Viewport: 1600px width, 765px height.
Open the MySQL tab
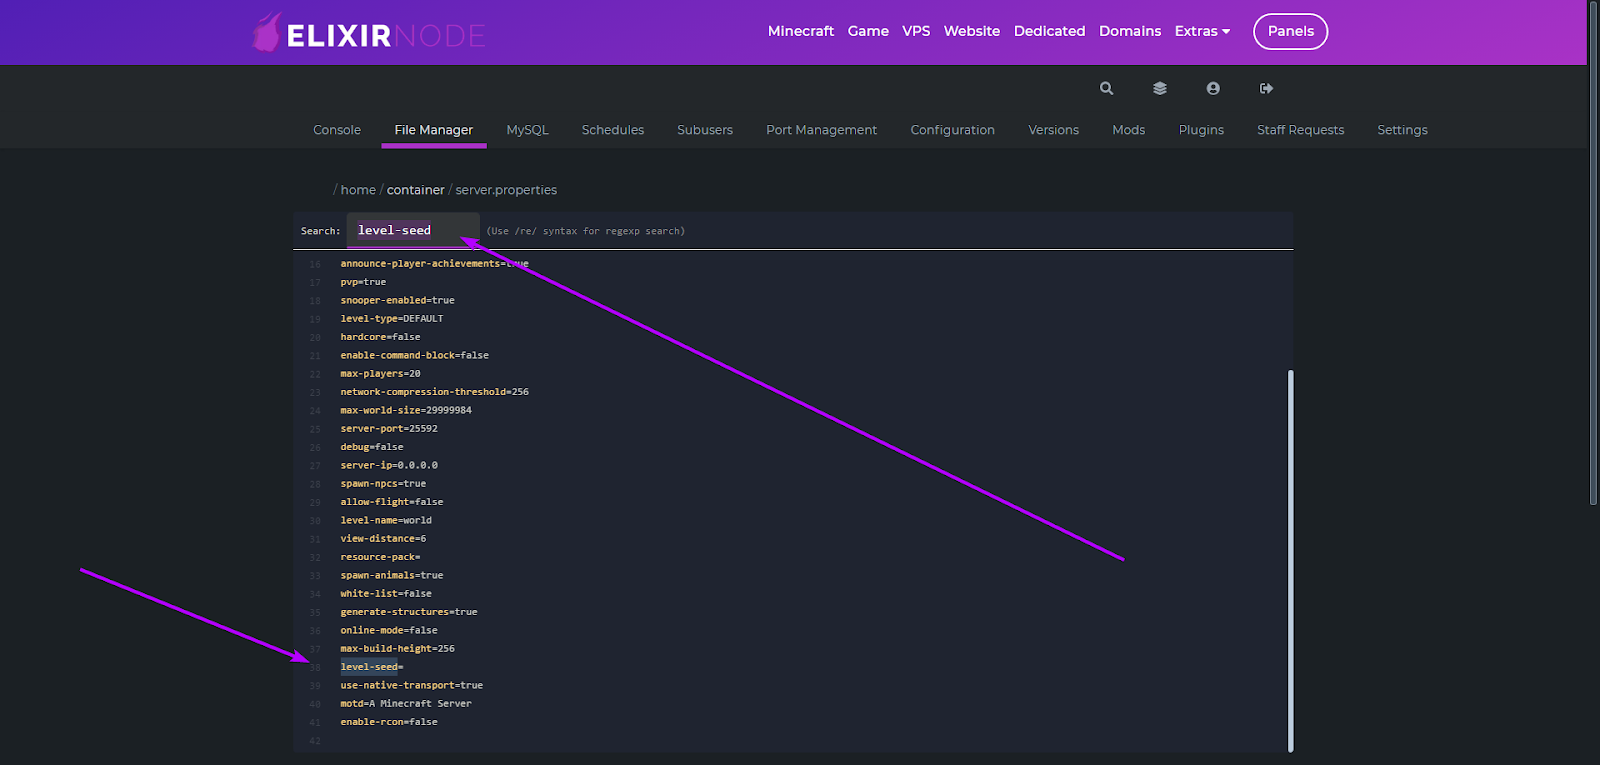[x=528, y=130]
